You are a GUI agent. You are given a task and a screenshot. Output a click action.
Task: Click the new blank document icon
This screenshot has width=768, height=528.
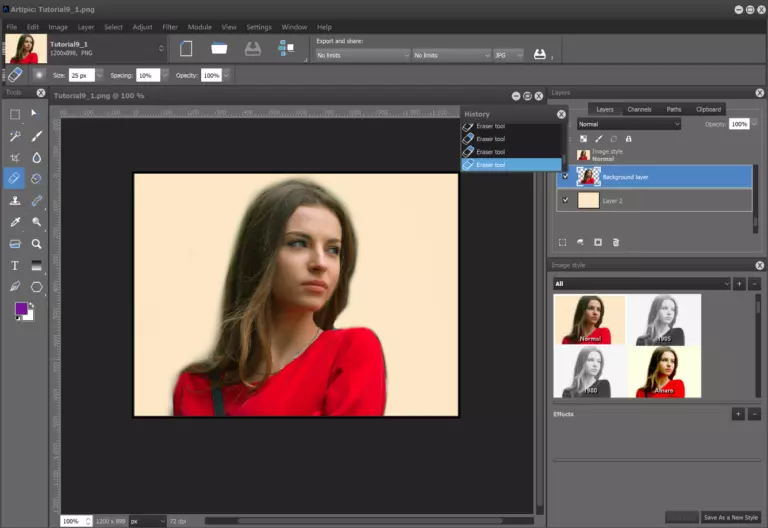tap(185, 48)
